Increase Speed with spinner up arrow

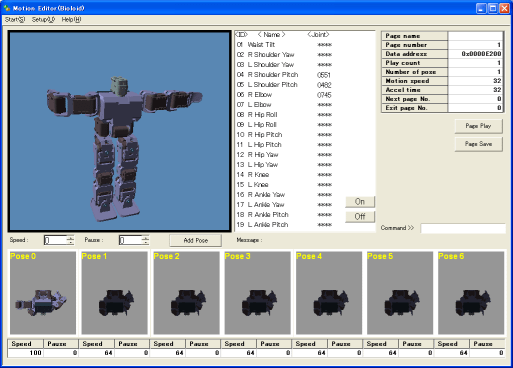pos(70,238)
